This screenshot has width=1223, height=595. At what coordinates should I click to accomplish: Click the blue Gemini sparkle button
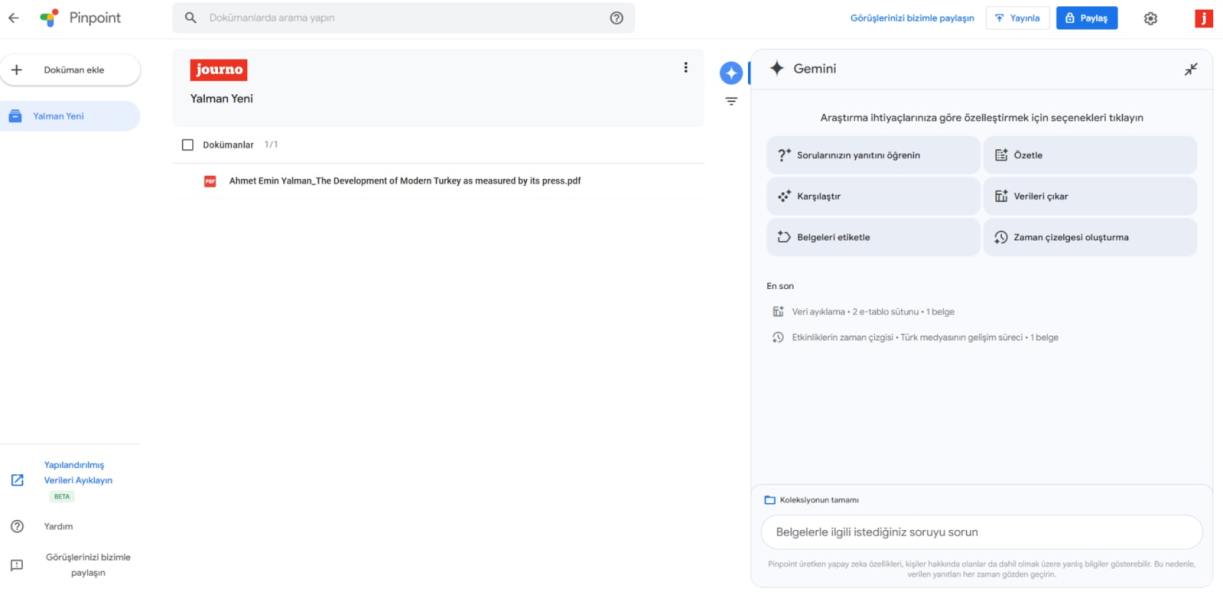(x=731, y=73)
